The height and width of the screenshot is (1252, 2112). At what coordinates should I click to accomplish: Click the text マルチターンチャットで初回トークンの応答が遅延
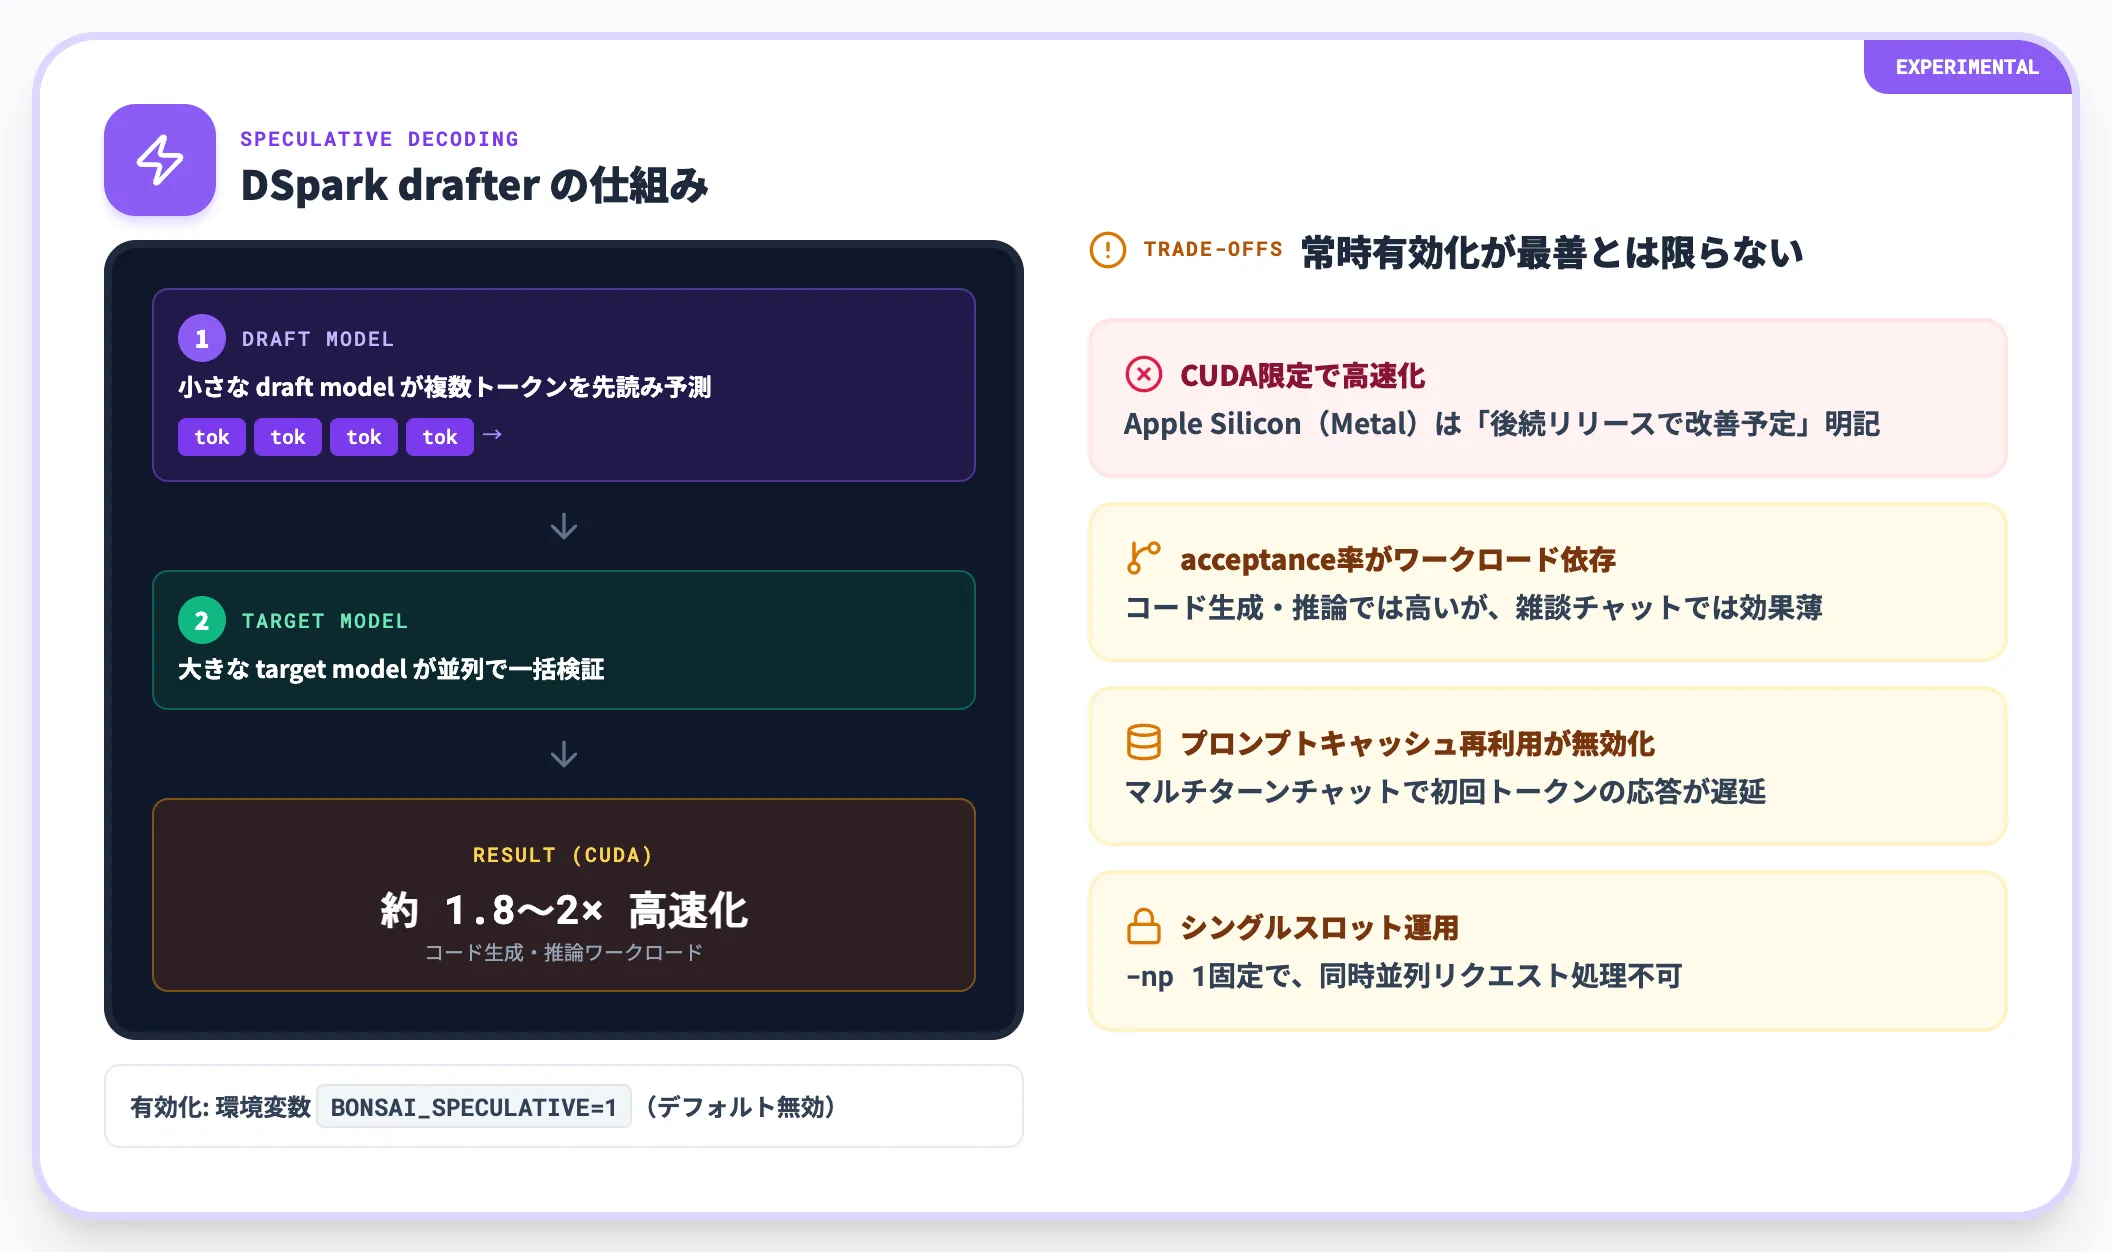pyautogui.click(x=1446, y=792)
